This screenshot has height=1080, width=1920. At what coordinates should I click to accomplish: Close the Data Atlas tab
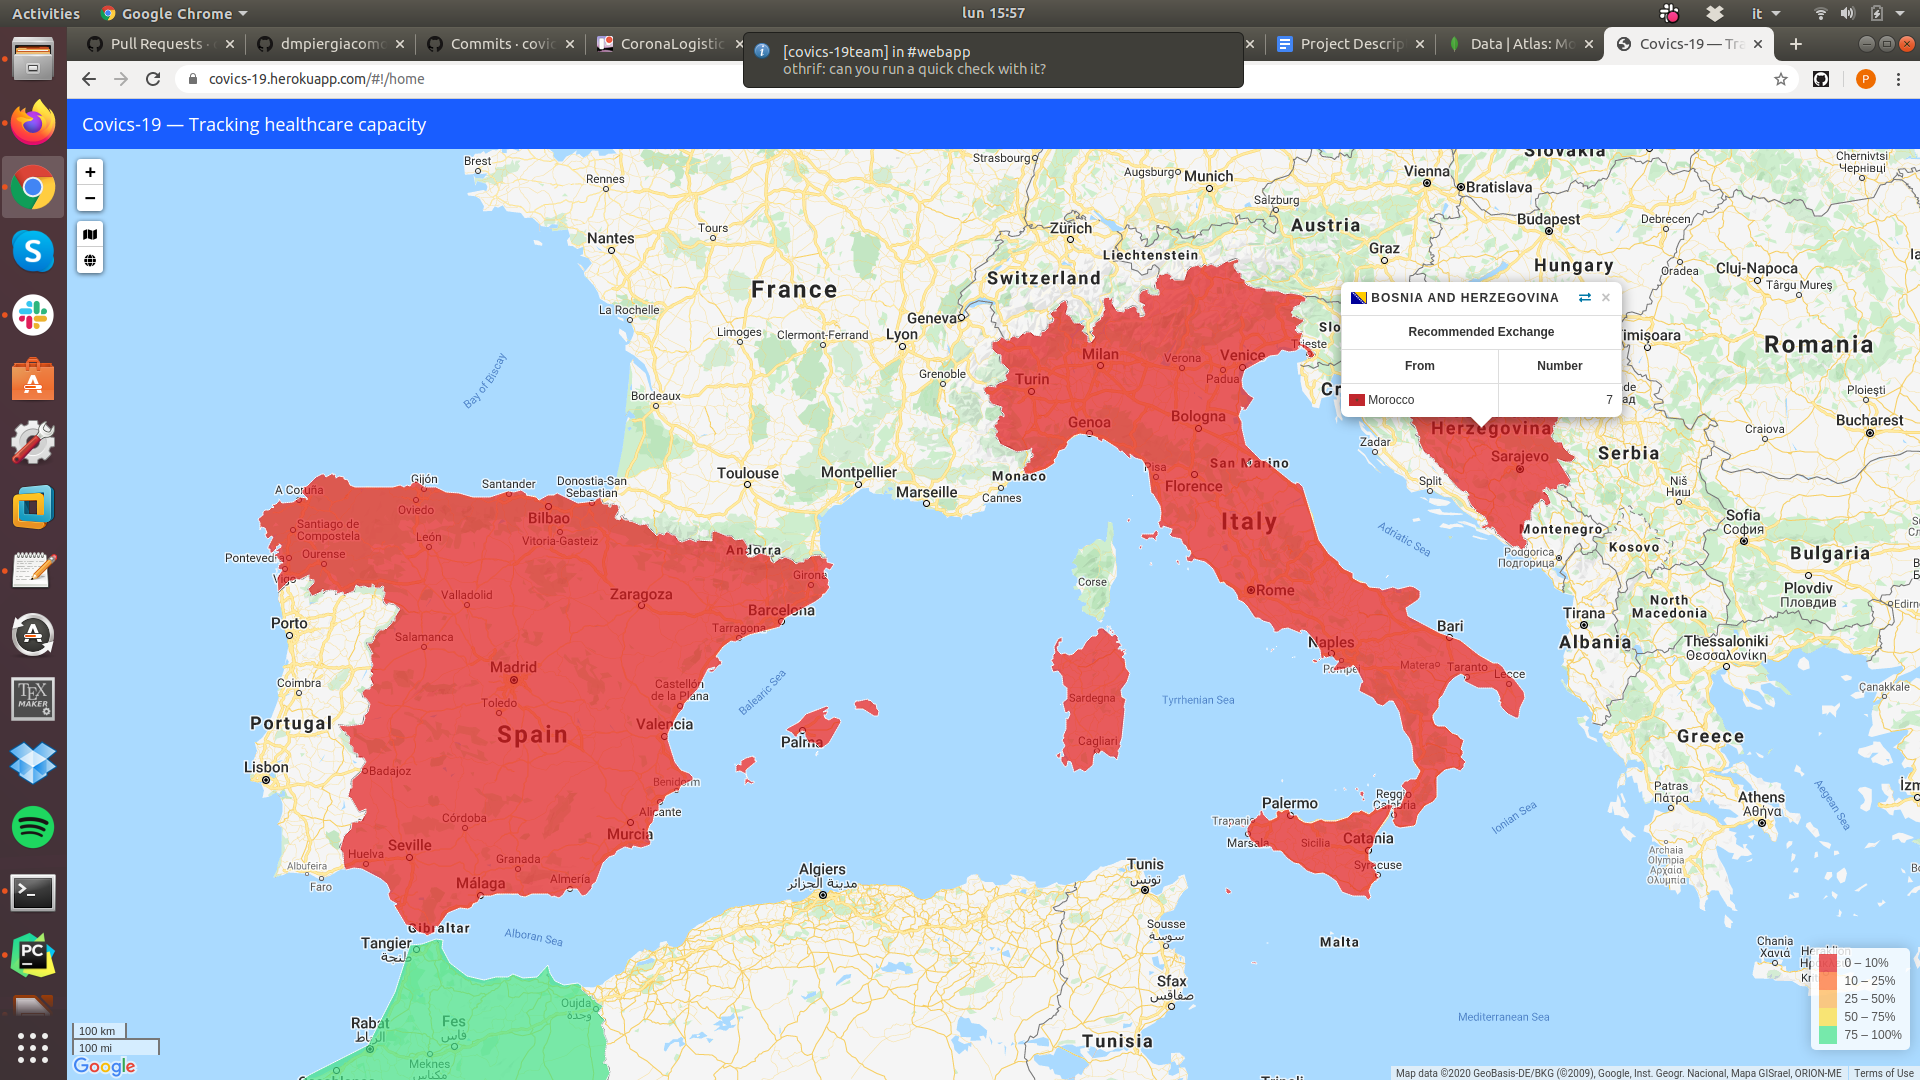point(1589,44)
